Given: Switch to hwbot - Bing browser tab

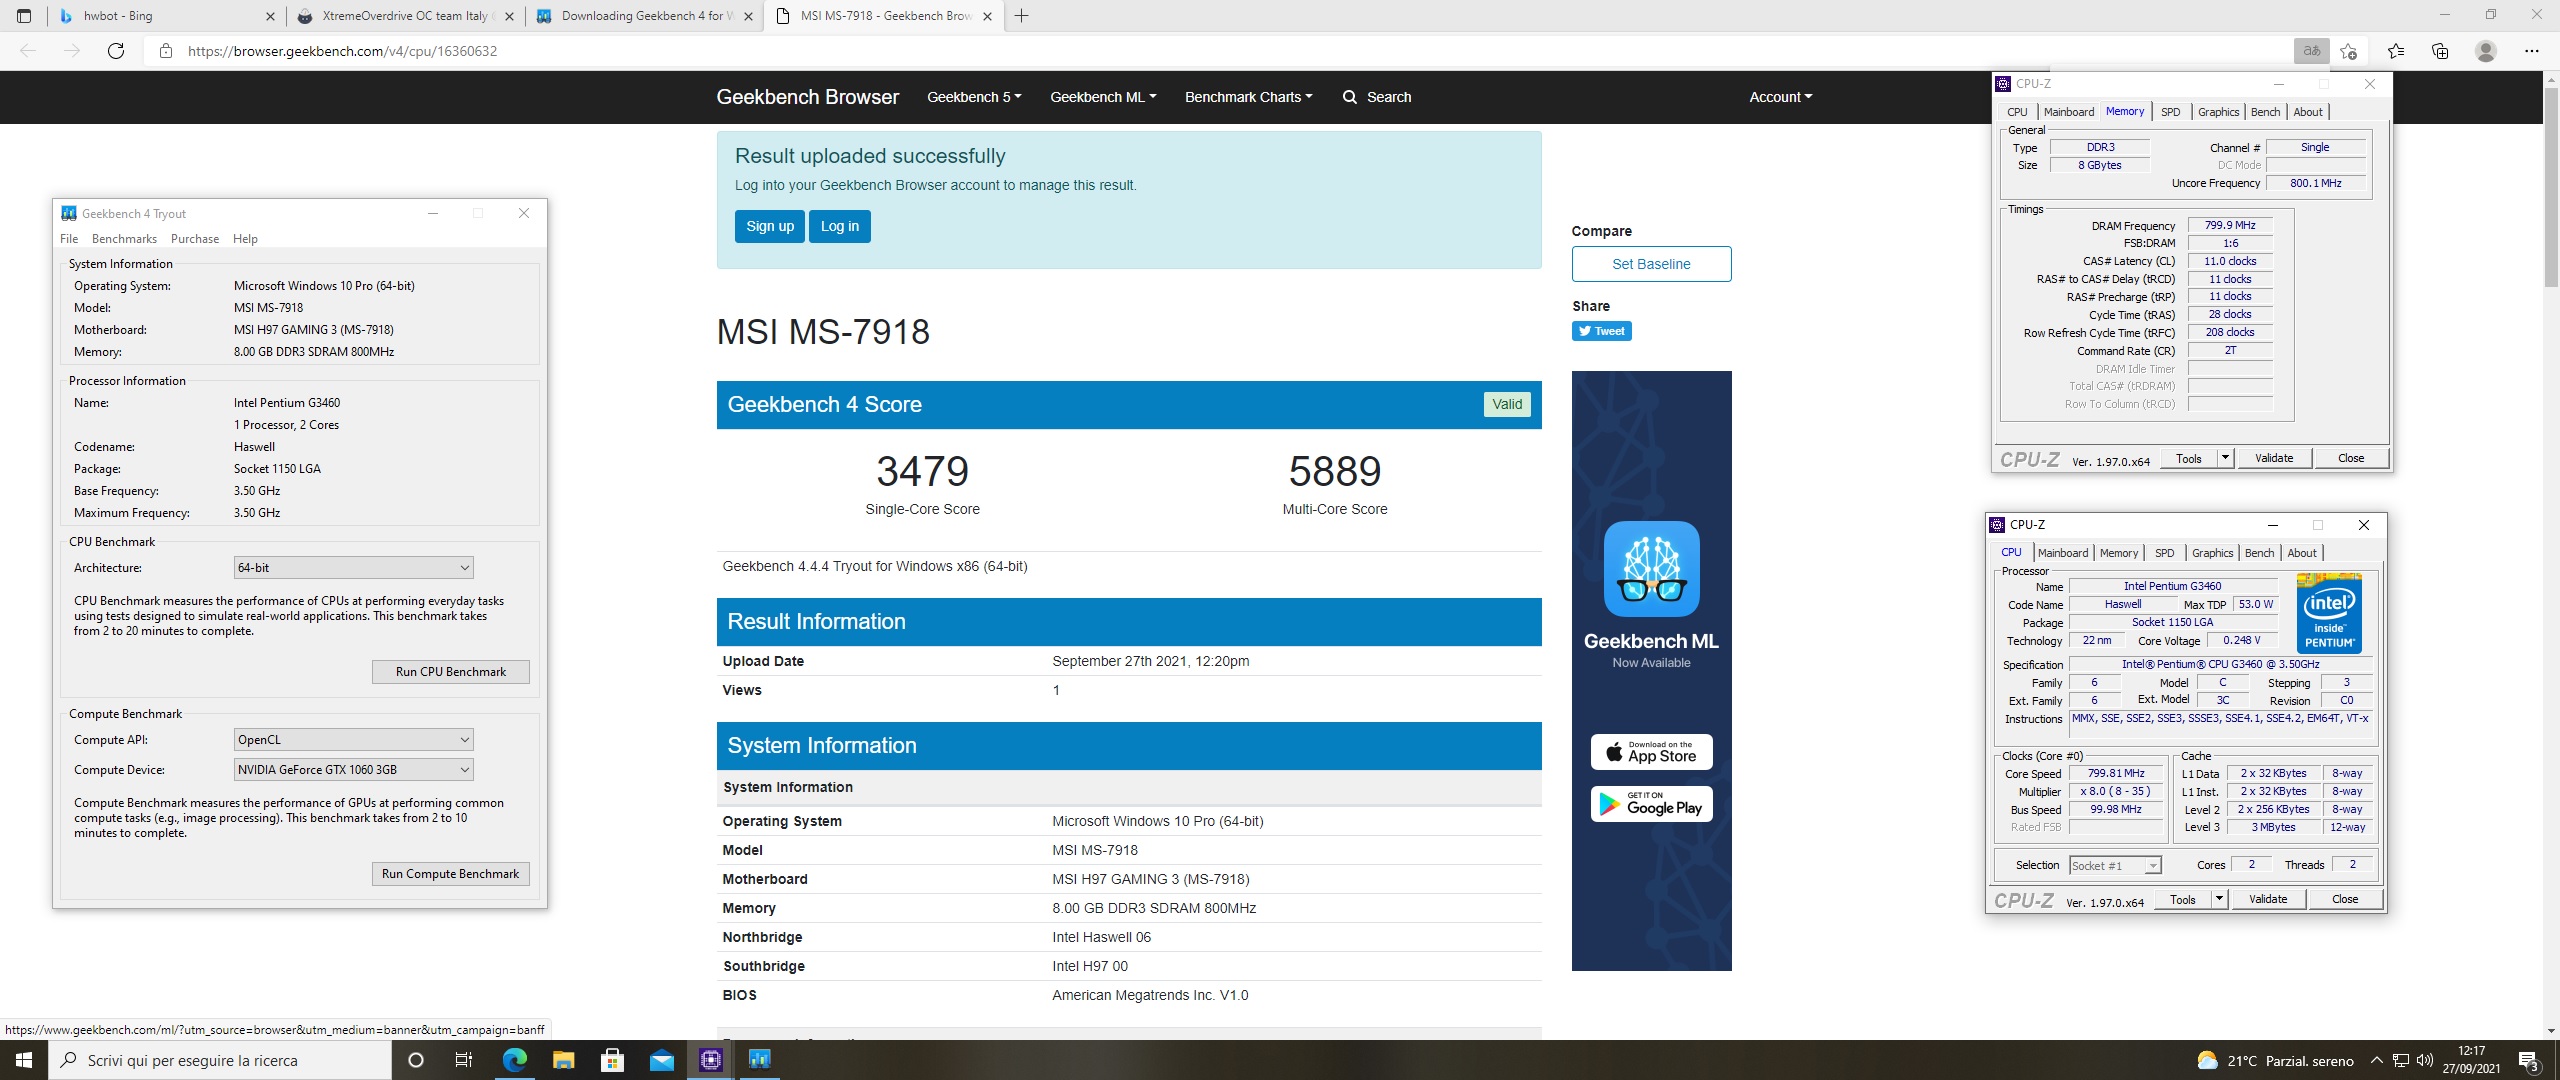Looking at the screenshot, I should pos(165,16).
